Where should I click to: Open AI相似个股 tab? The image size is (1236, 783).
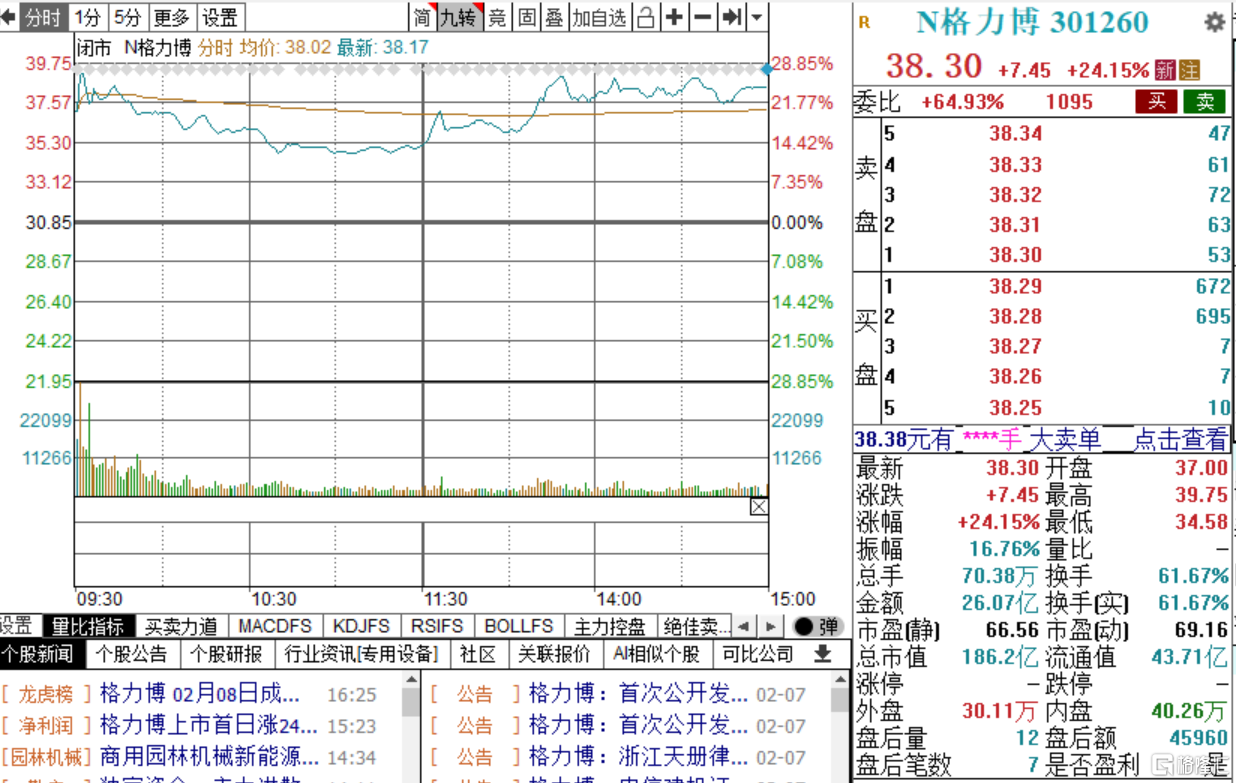coord(656,654)
